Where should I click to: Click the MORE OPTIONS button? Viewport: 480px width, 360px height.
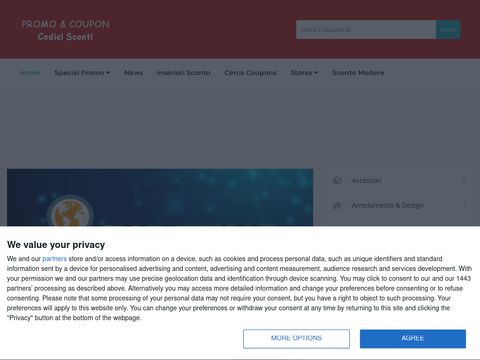tap(296, 339)
